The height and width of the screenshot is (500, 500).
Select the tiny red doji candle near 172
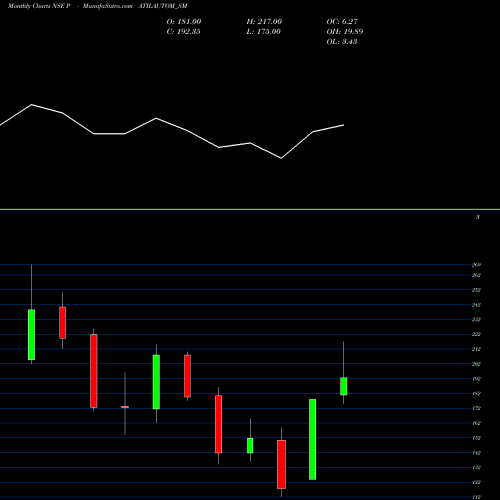(x=125, y=407)
